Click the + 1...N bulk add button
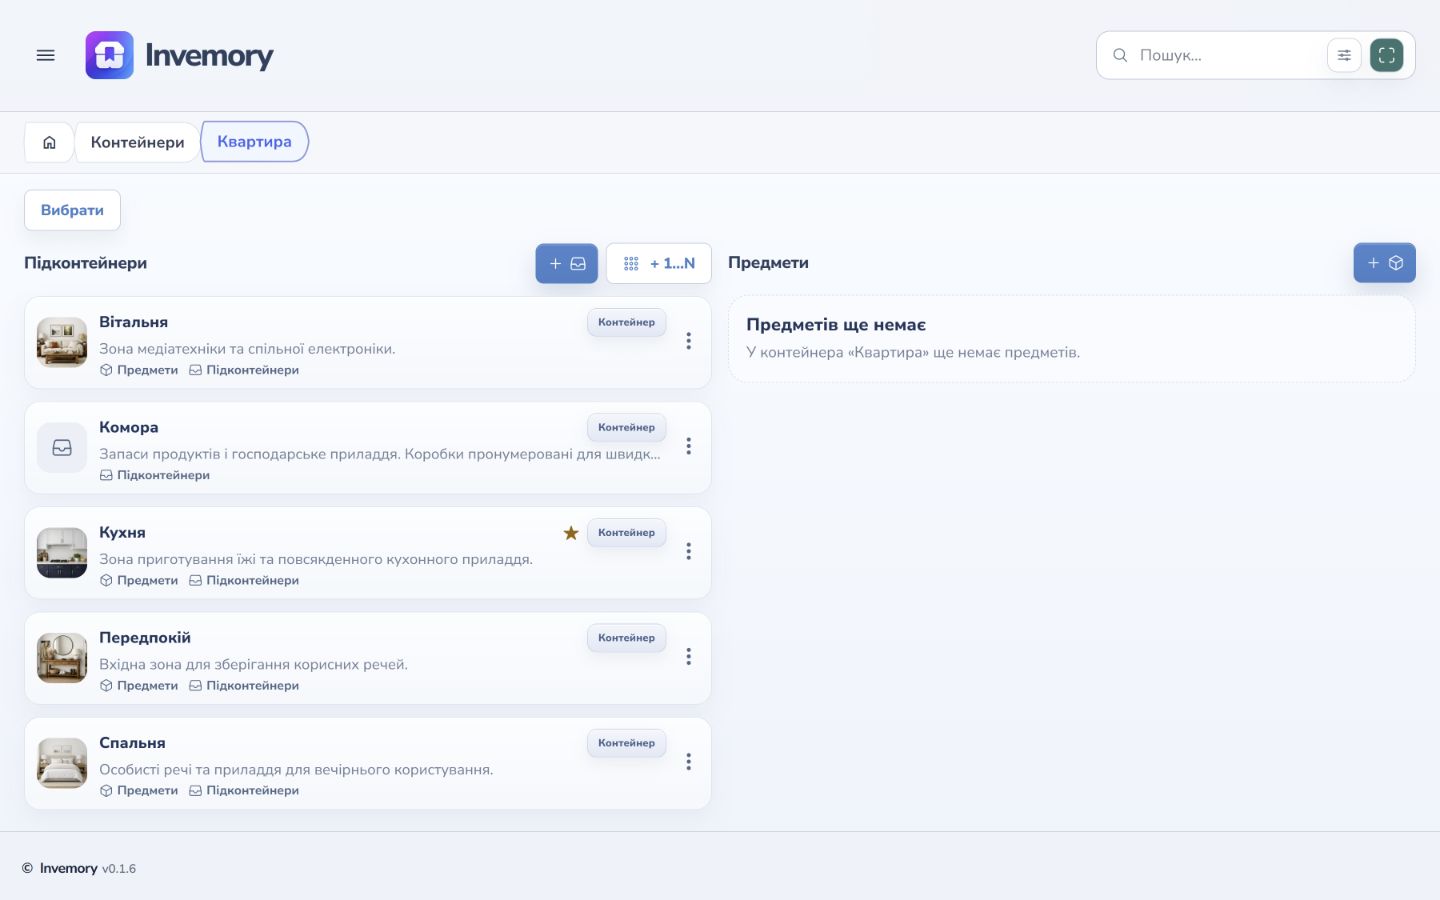The height and width of the screenshot is (900, 1440). coord(659,263)
